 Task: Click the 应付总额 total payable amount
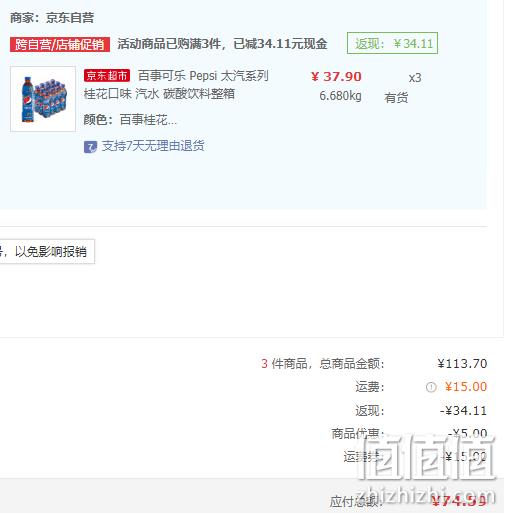[459, 500]
